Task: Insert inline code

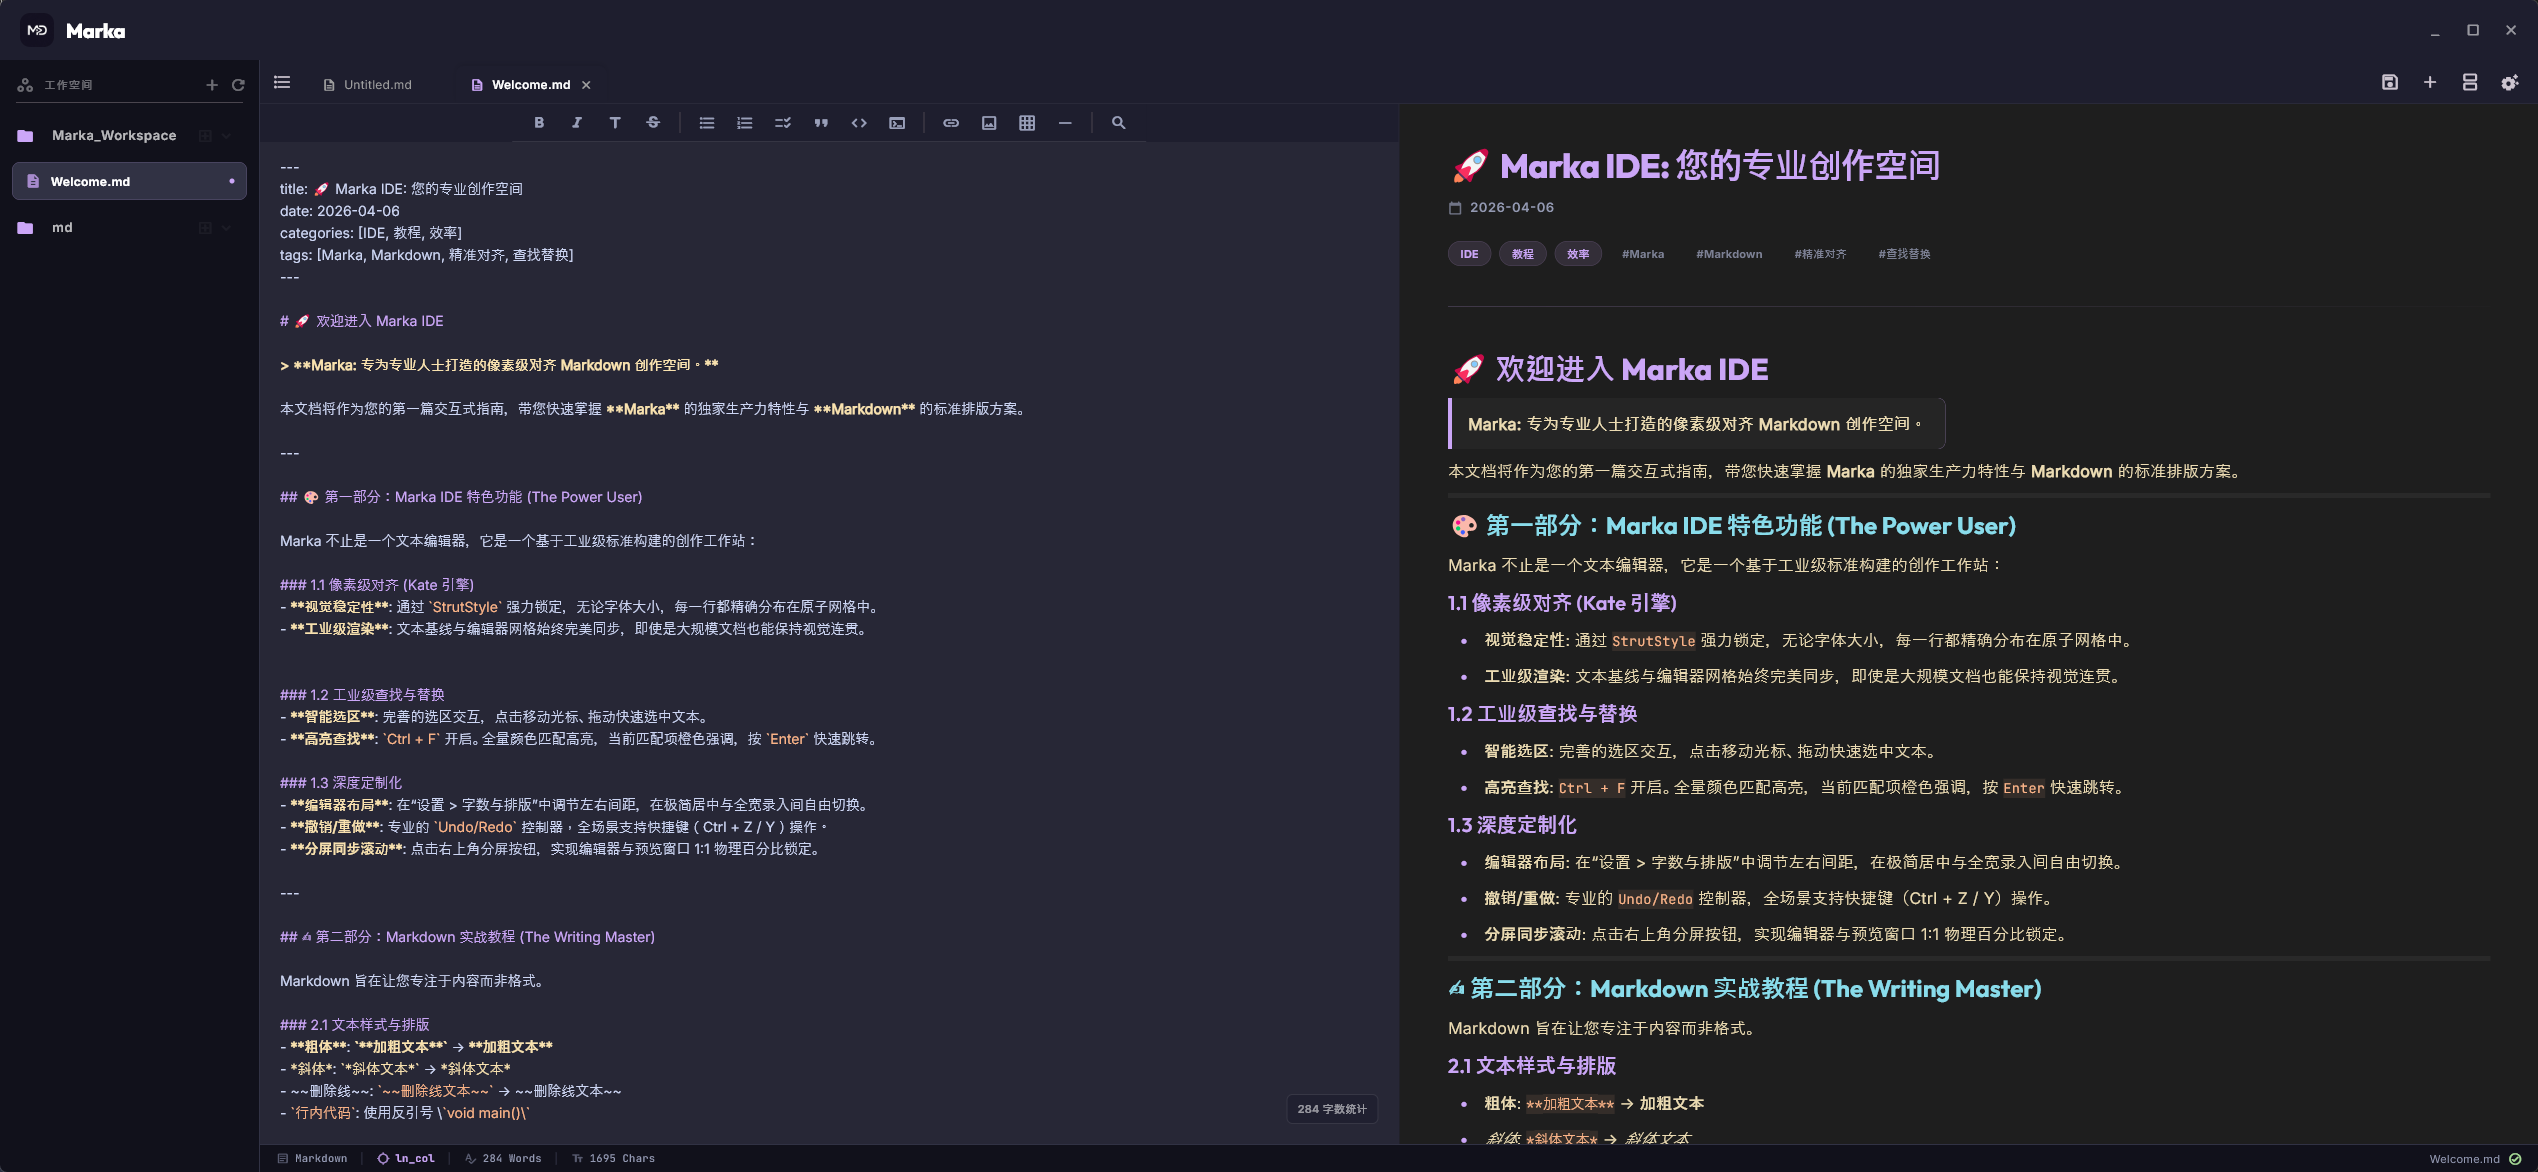Action: (x=859, y=123)
